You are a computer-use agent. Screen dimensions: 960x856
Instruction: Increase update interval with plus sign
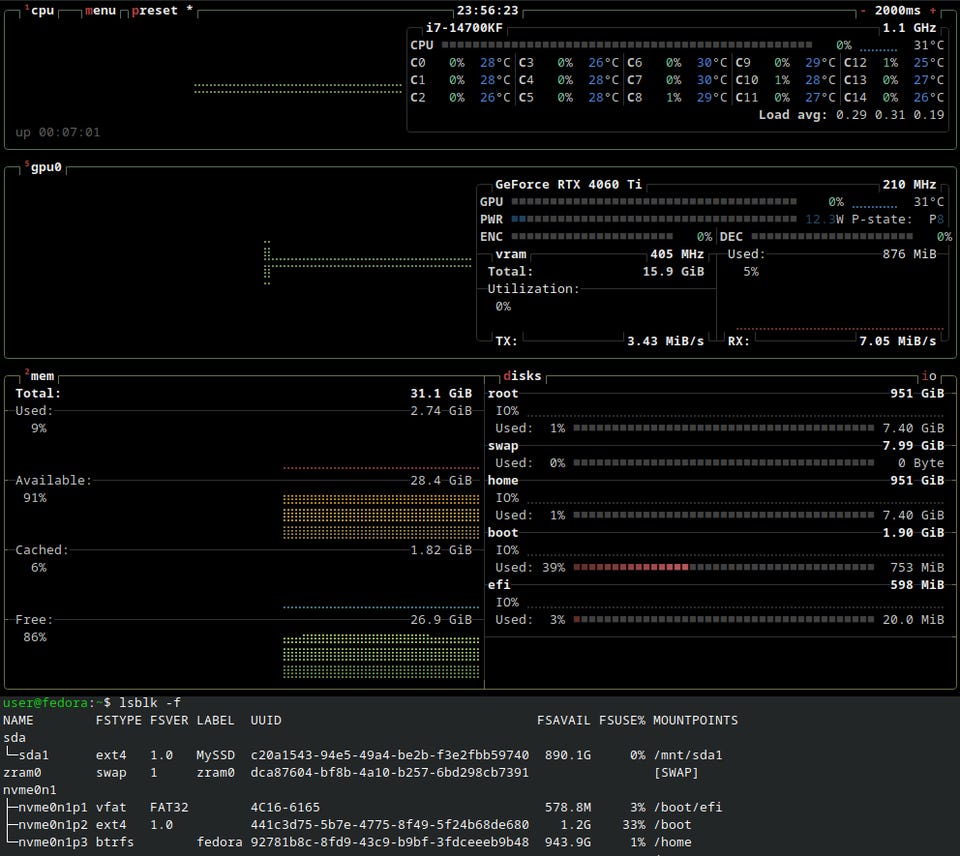[933, 10]
